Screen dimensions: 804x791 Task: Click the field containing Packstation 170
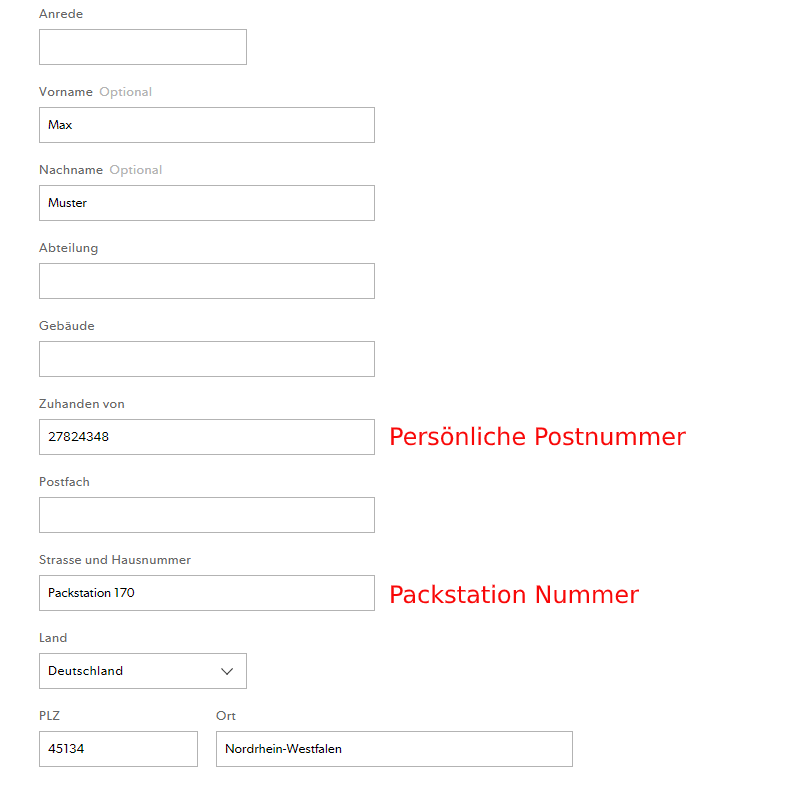pos(206,593)
